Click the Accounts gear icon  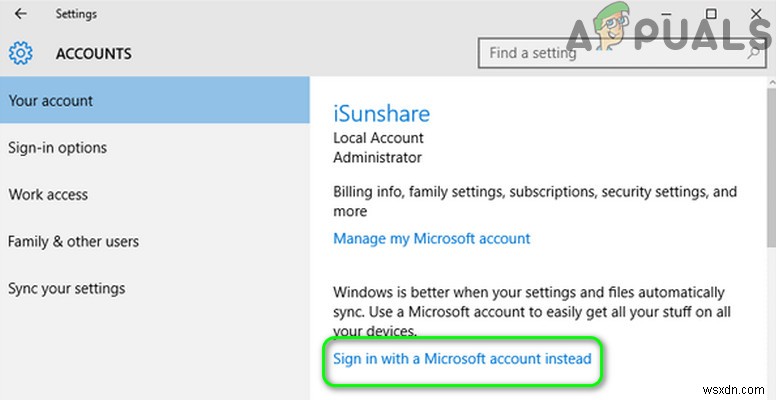pyautogui.click(x=21, y=53)
